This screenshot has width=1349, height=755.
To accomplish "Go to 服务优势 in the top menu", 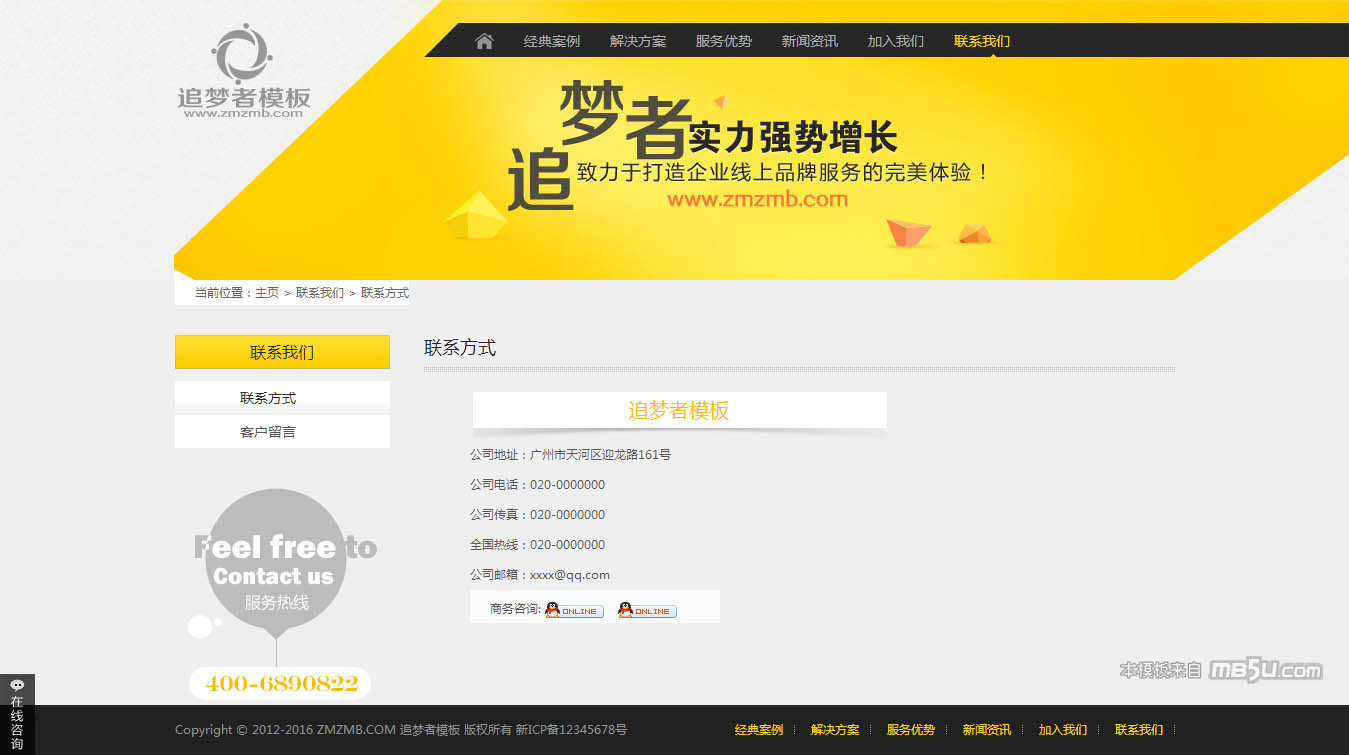I will [724, 41].
